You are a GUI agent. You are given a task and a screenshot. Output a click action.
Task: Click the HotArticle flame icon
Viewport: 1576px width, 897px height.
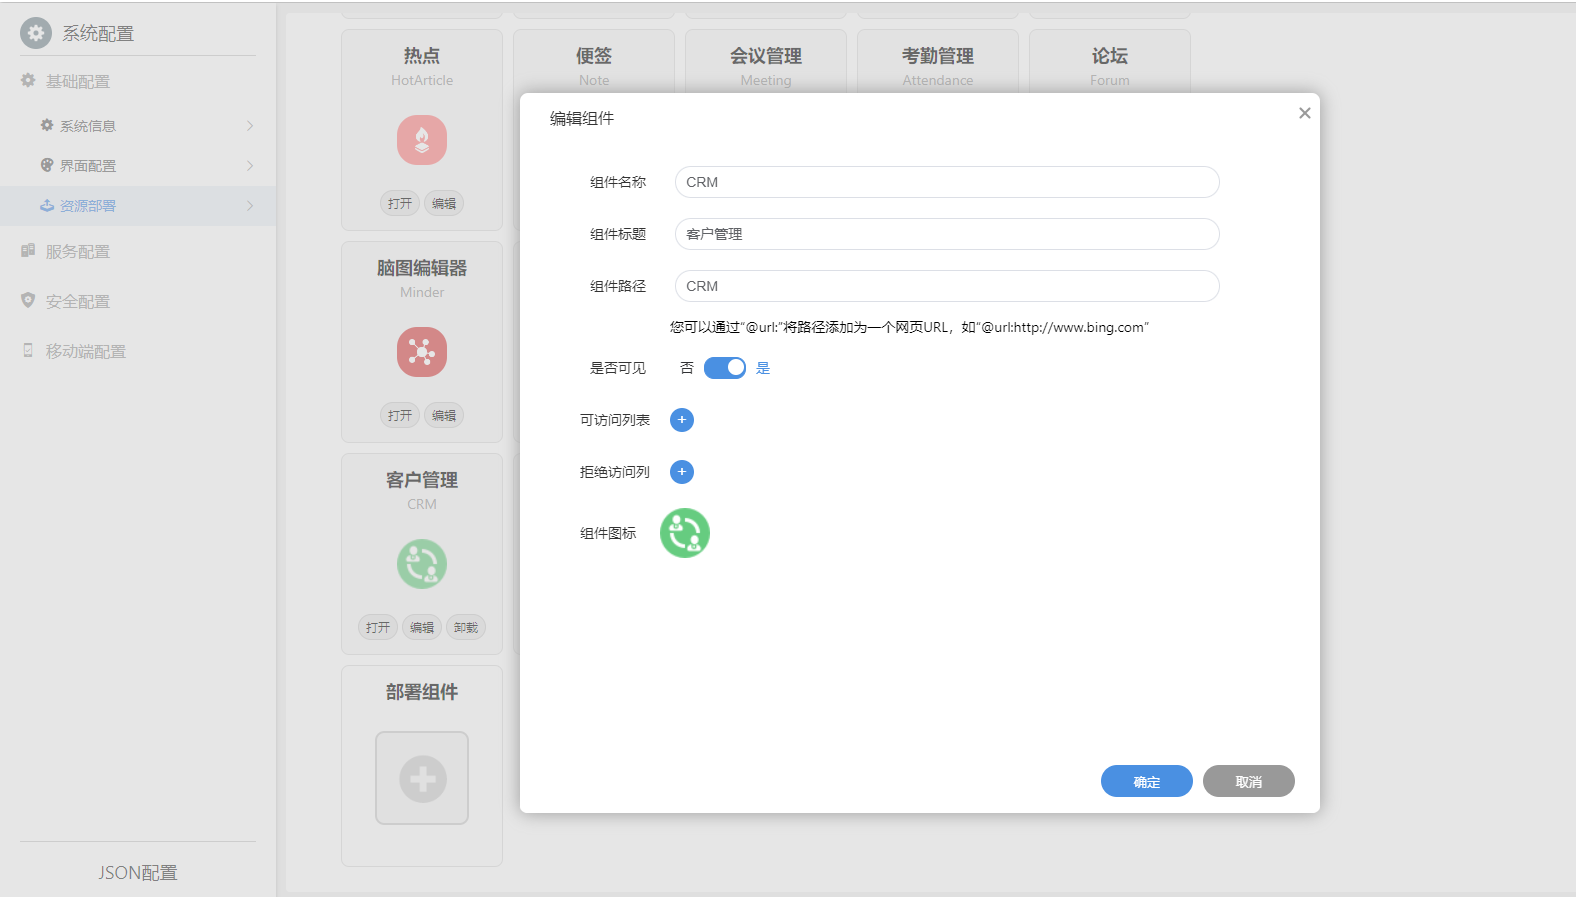coord(422,140)
